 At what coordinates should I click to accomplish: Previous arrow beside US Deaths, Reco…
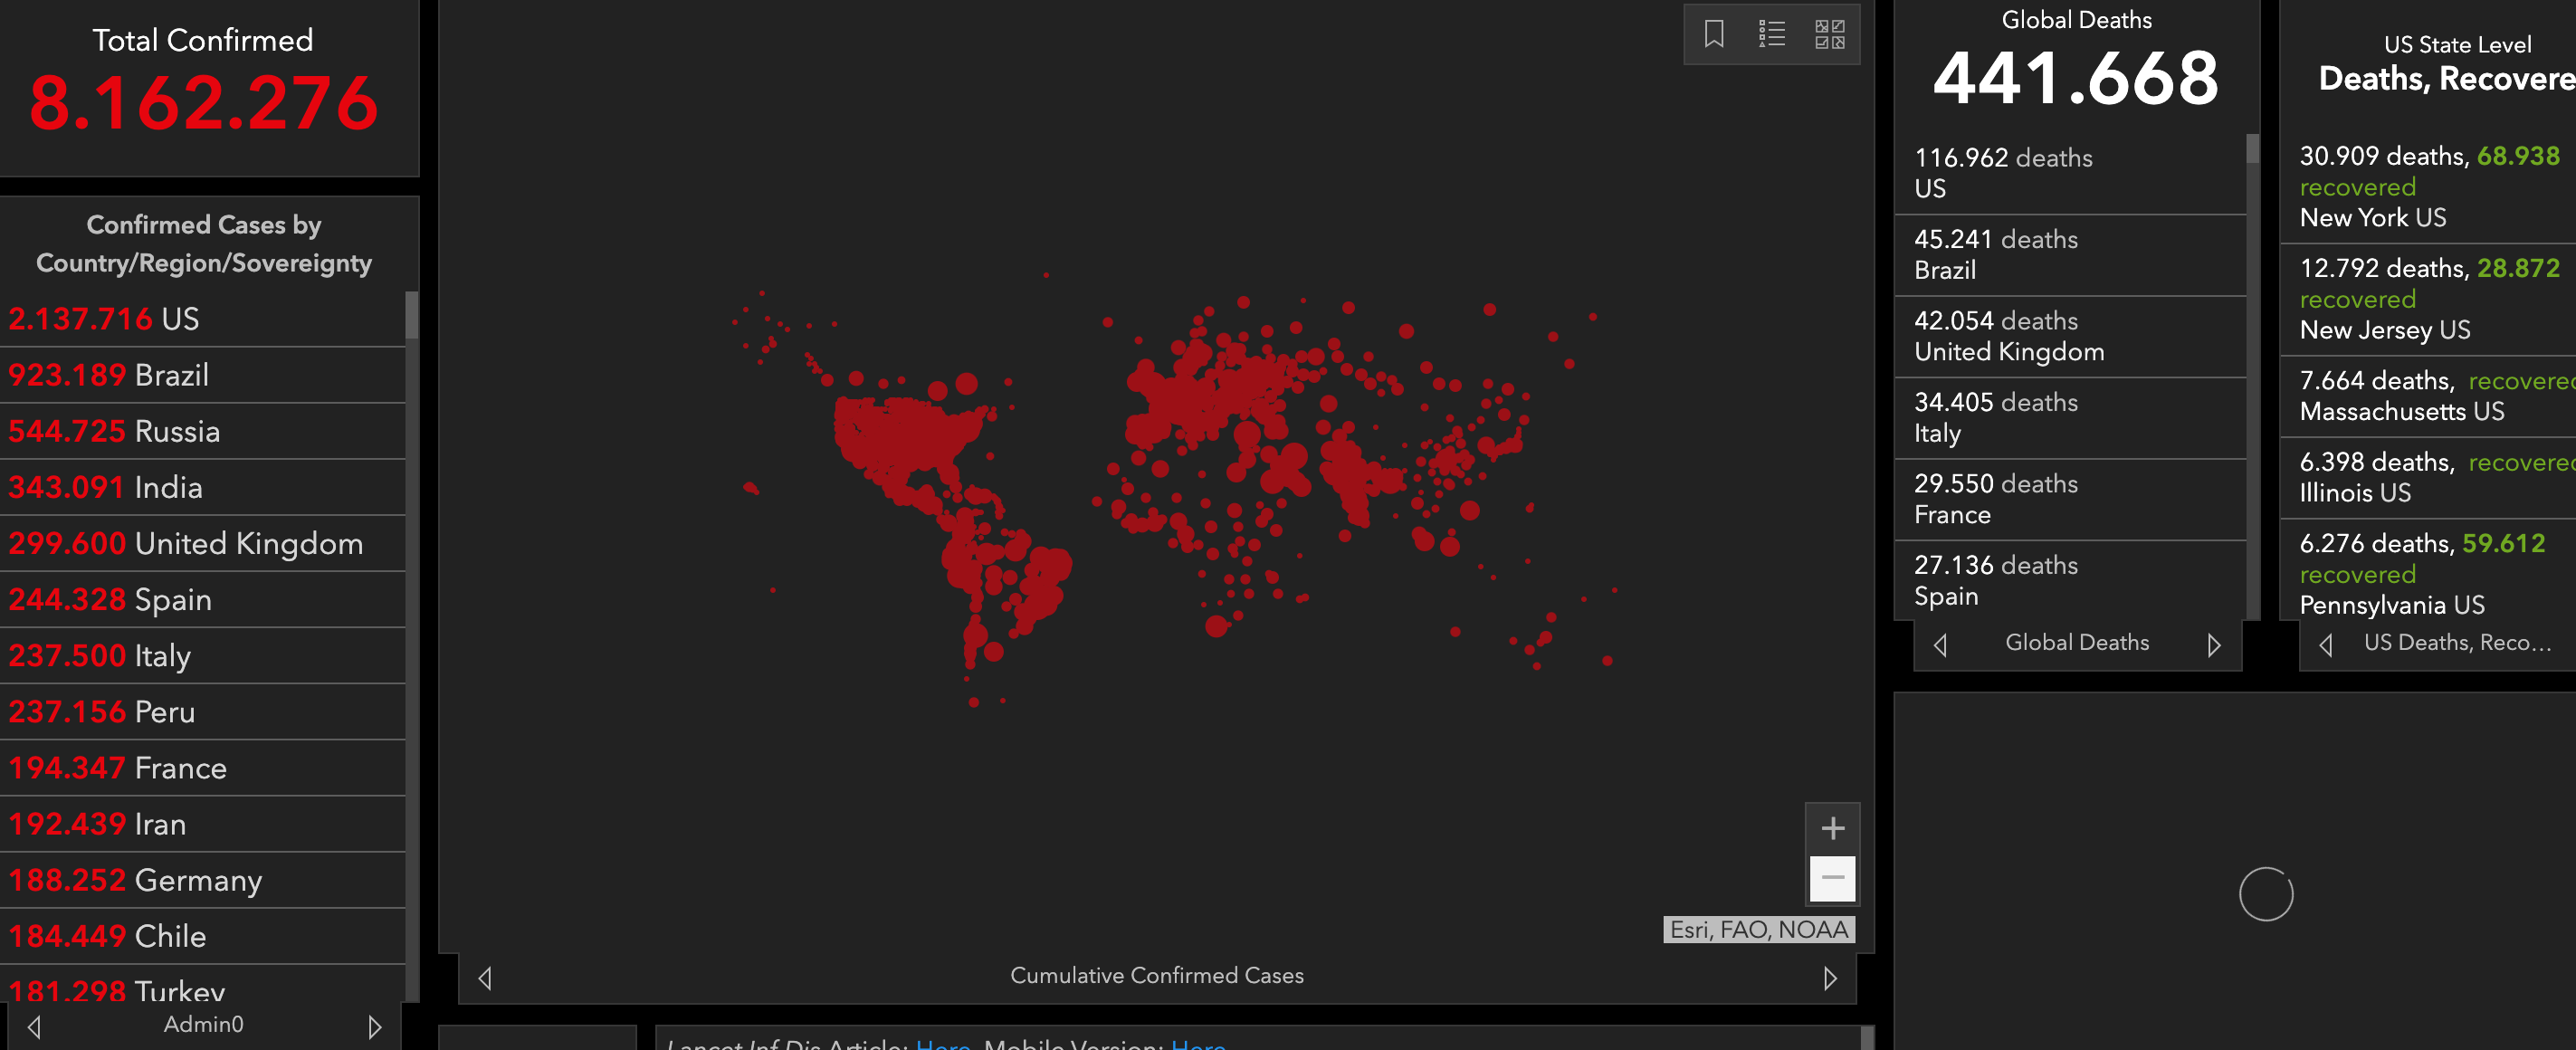click(2325, 645)
